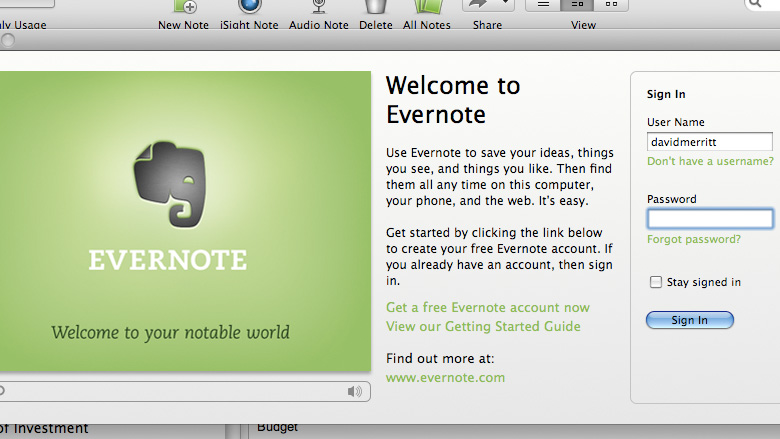780x439 pixels.
Task: Click the Sign In button
Action: [689, 320]
